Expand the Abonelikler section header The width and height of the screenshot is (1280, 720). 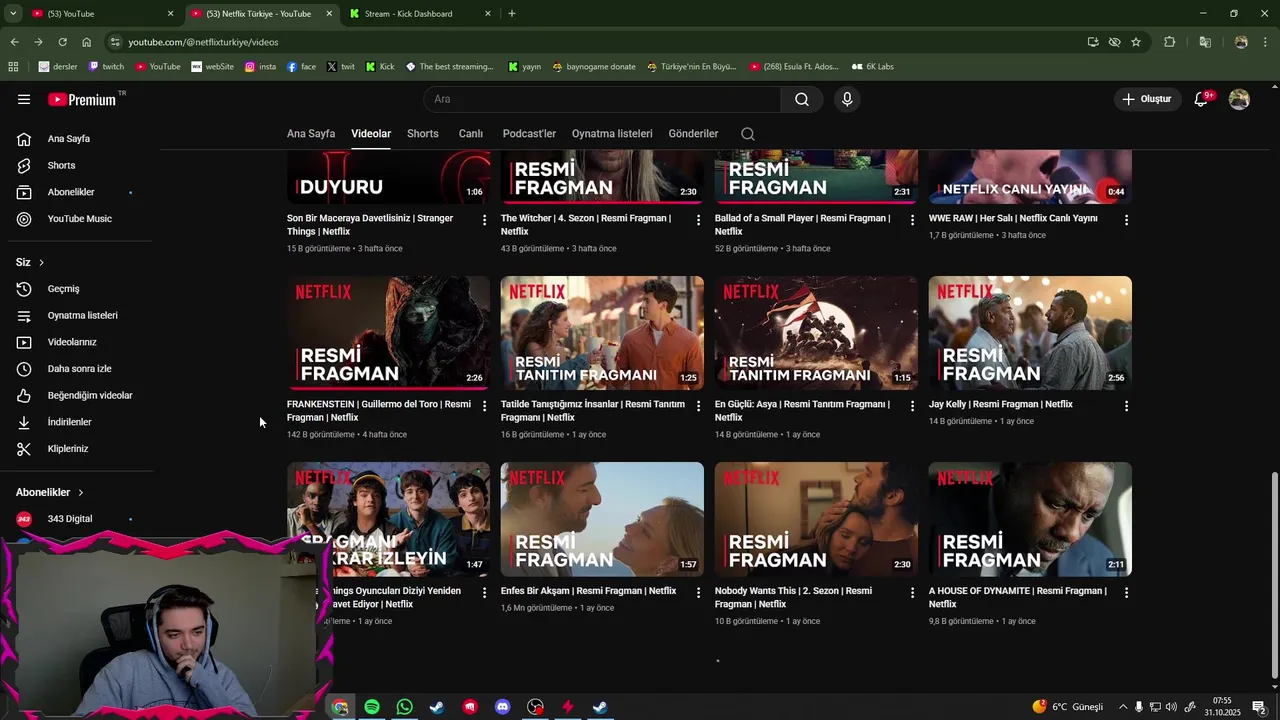[x=50, y=492]
